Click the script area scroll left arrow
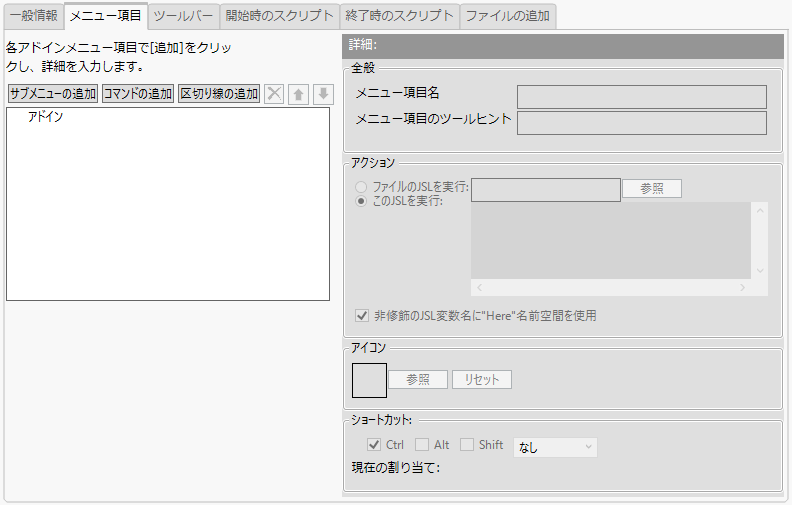Viewport: 792px width, 505px height. tap(479, 287)
